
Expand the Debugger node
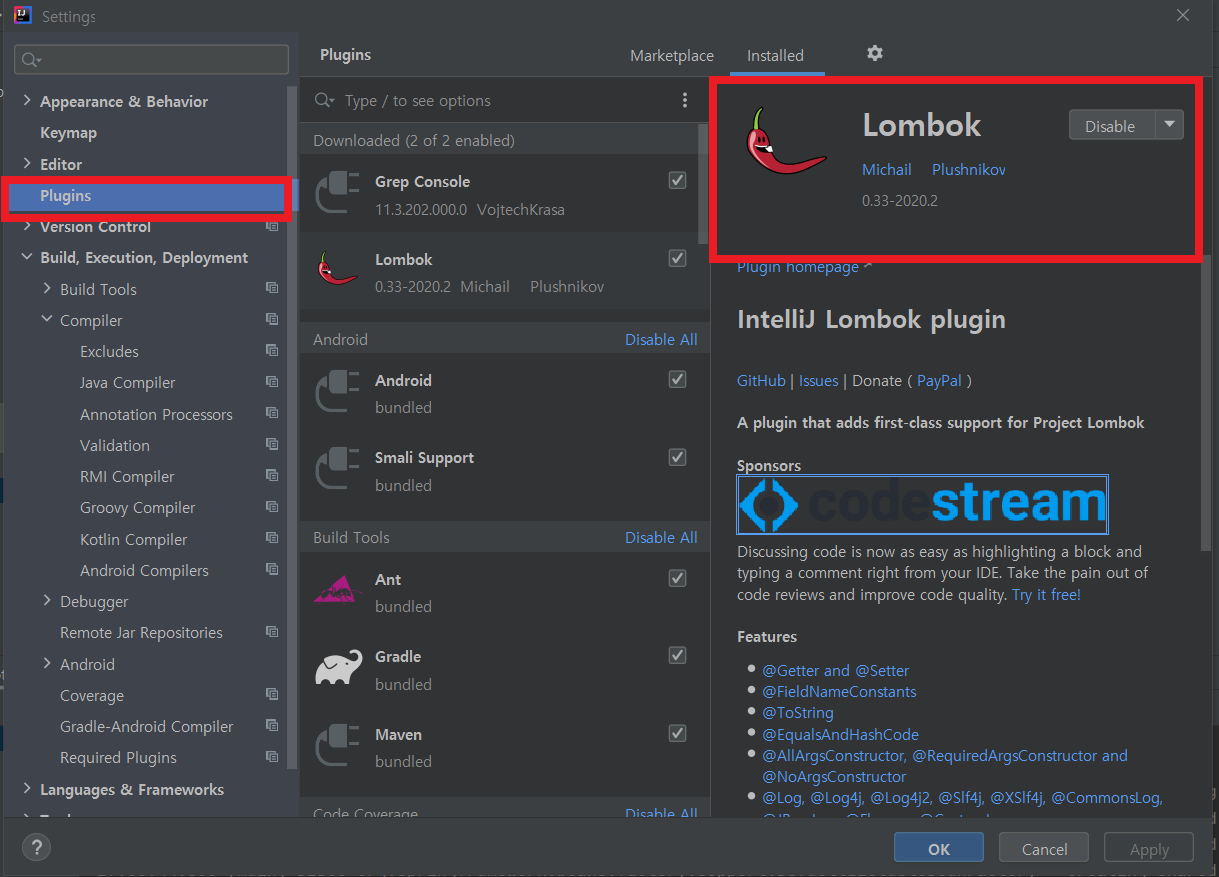(x=47, y=601)
